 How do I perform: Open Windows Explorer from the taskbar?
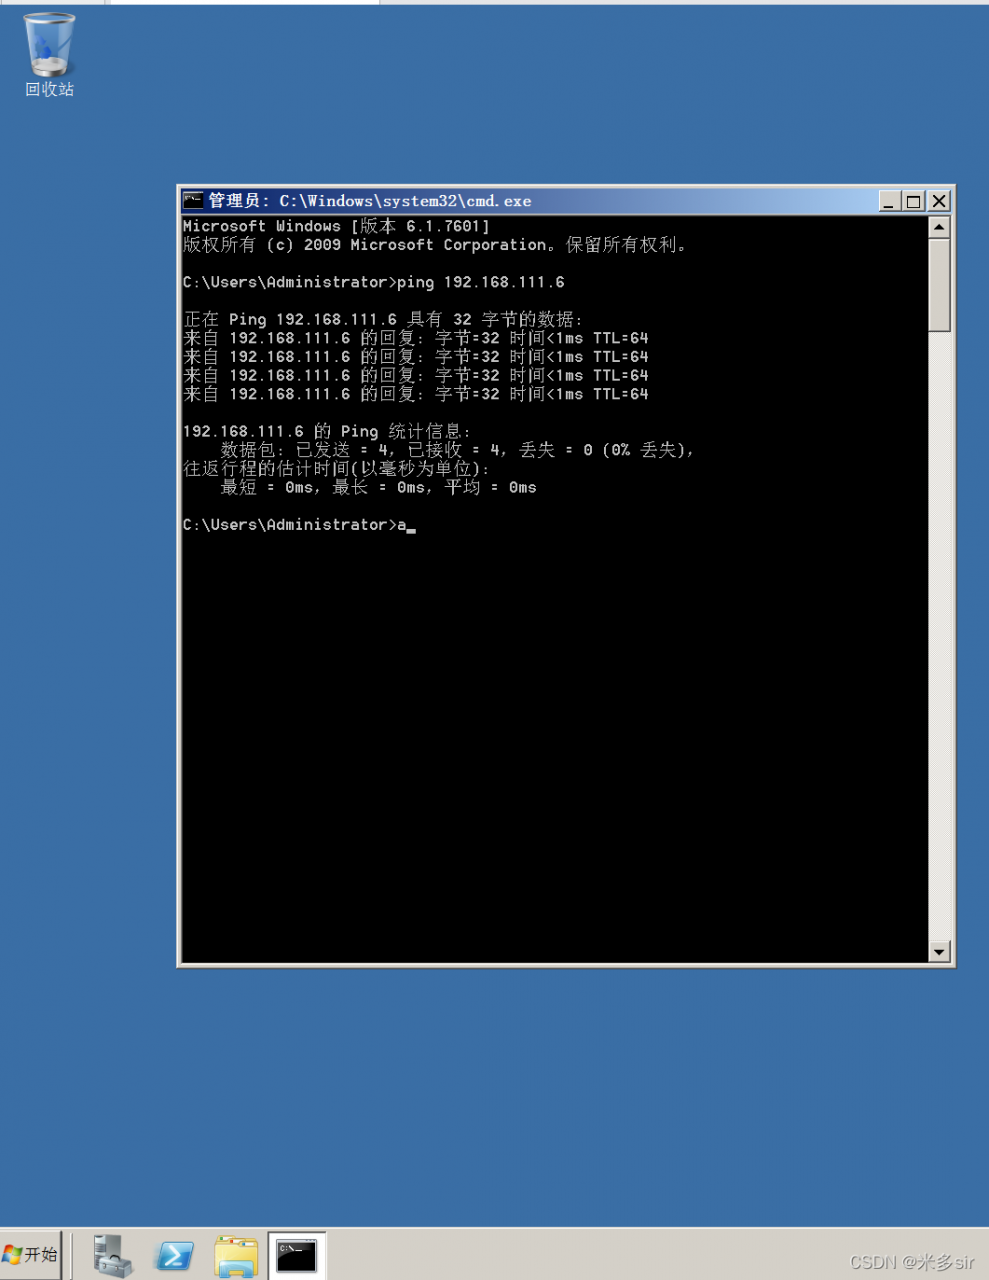(x=236, y=1255)
